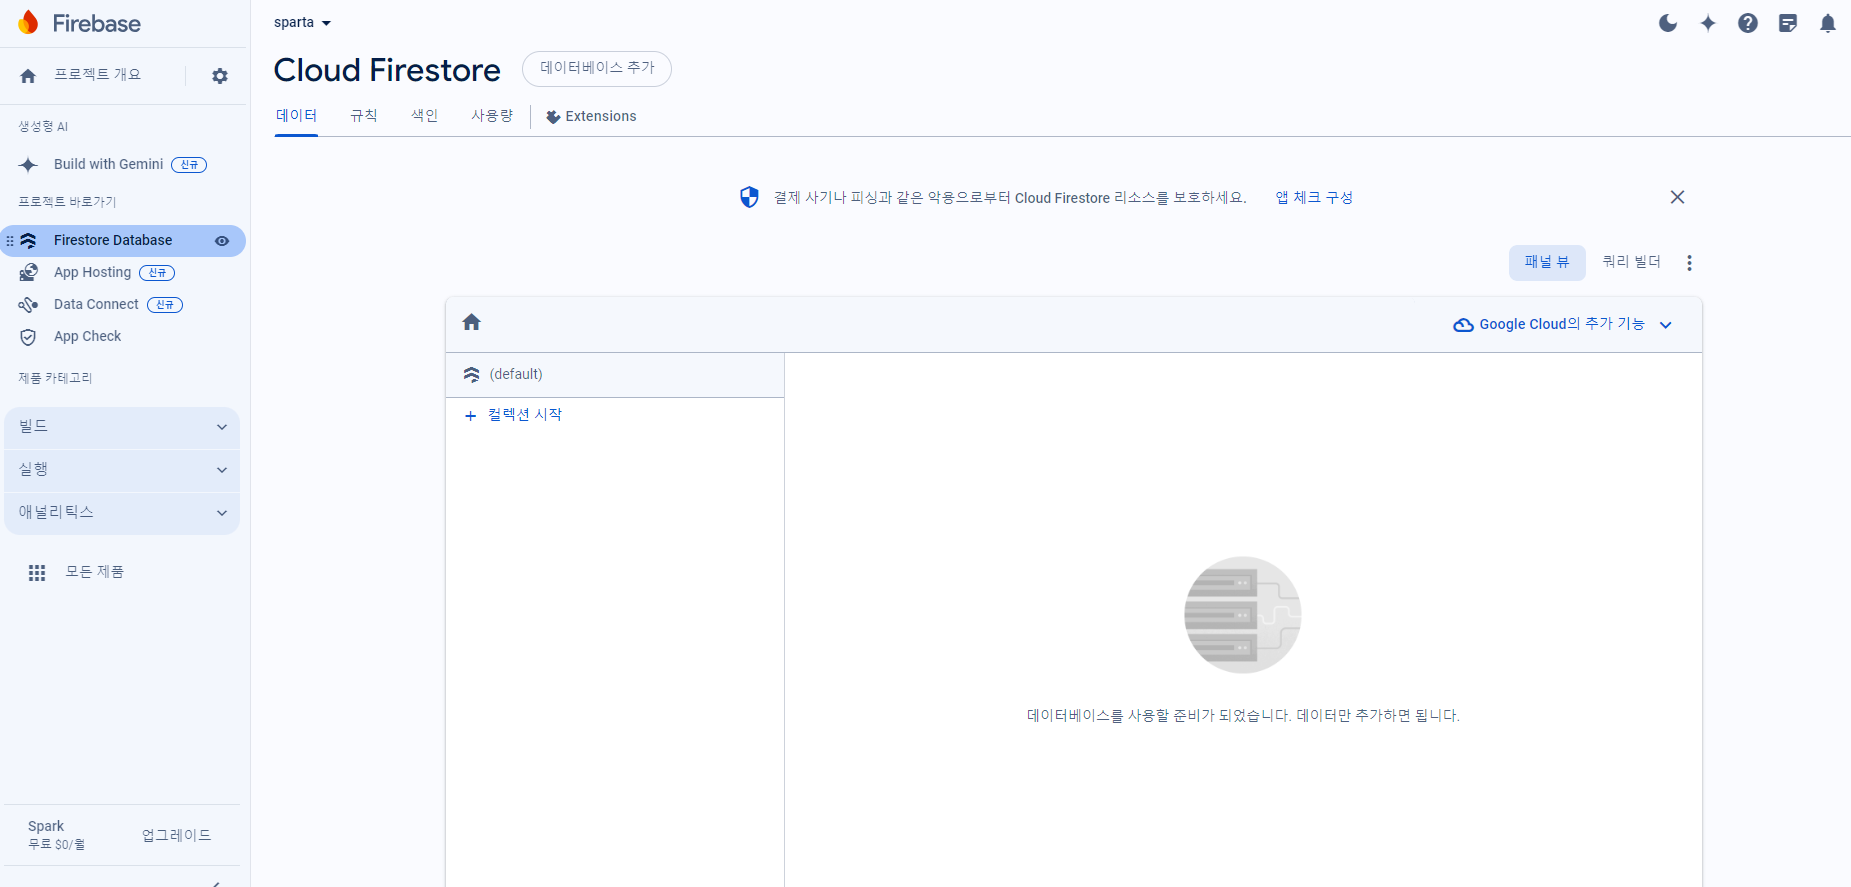Click the 프로젝트 바로가기 section label
Screen dimensions: 1851x887
(x=67, y=202)
